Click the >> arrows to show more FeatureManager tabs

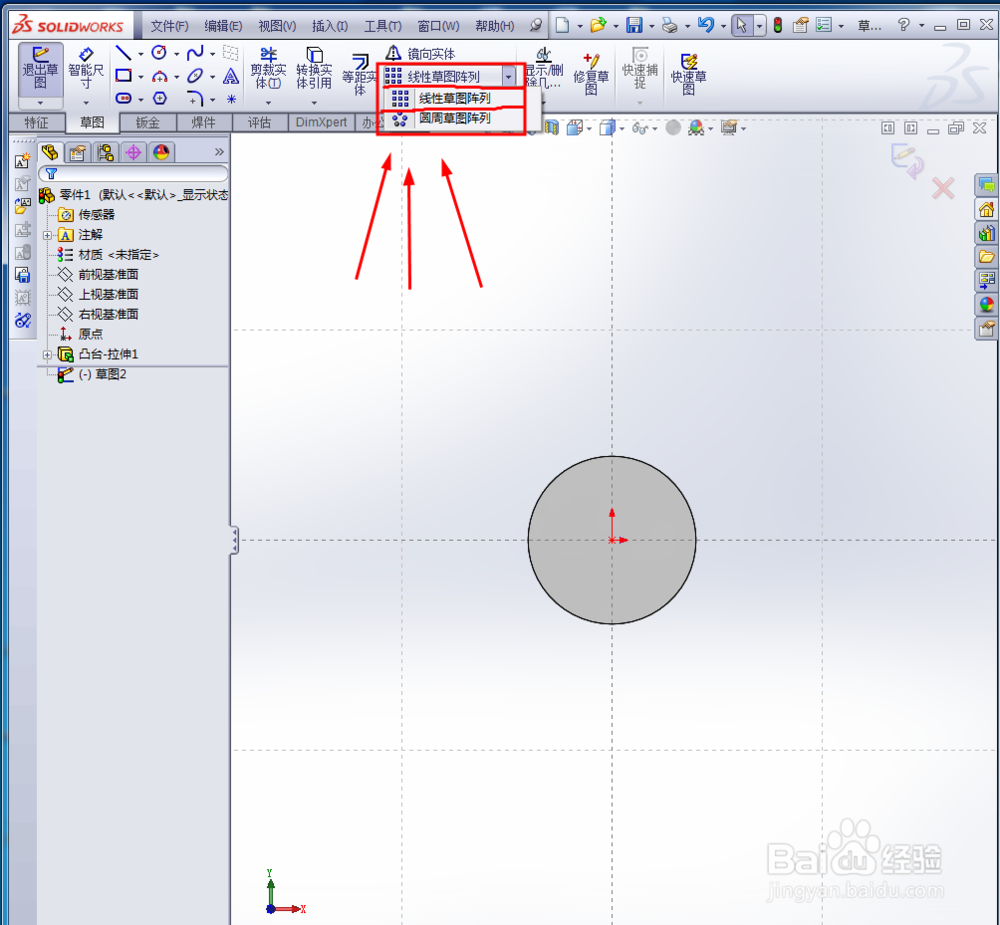(x=219, y=151)
